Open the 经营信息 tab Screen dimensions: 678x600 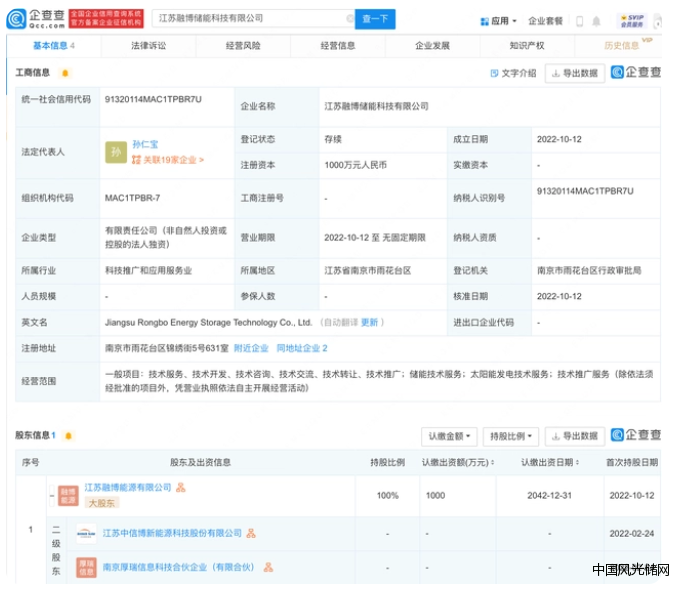click(x=338, y=45)
